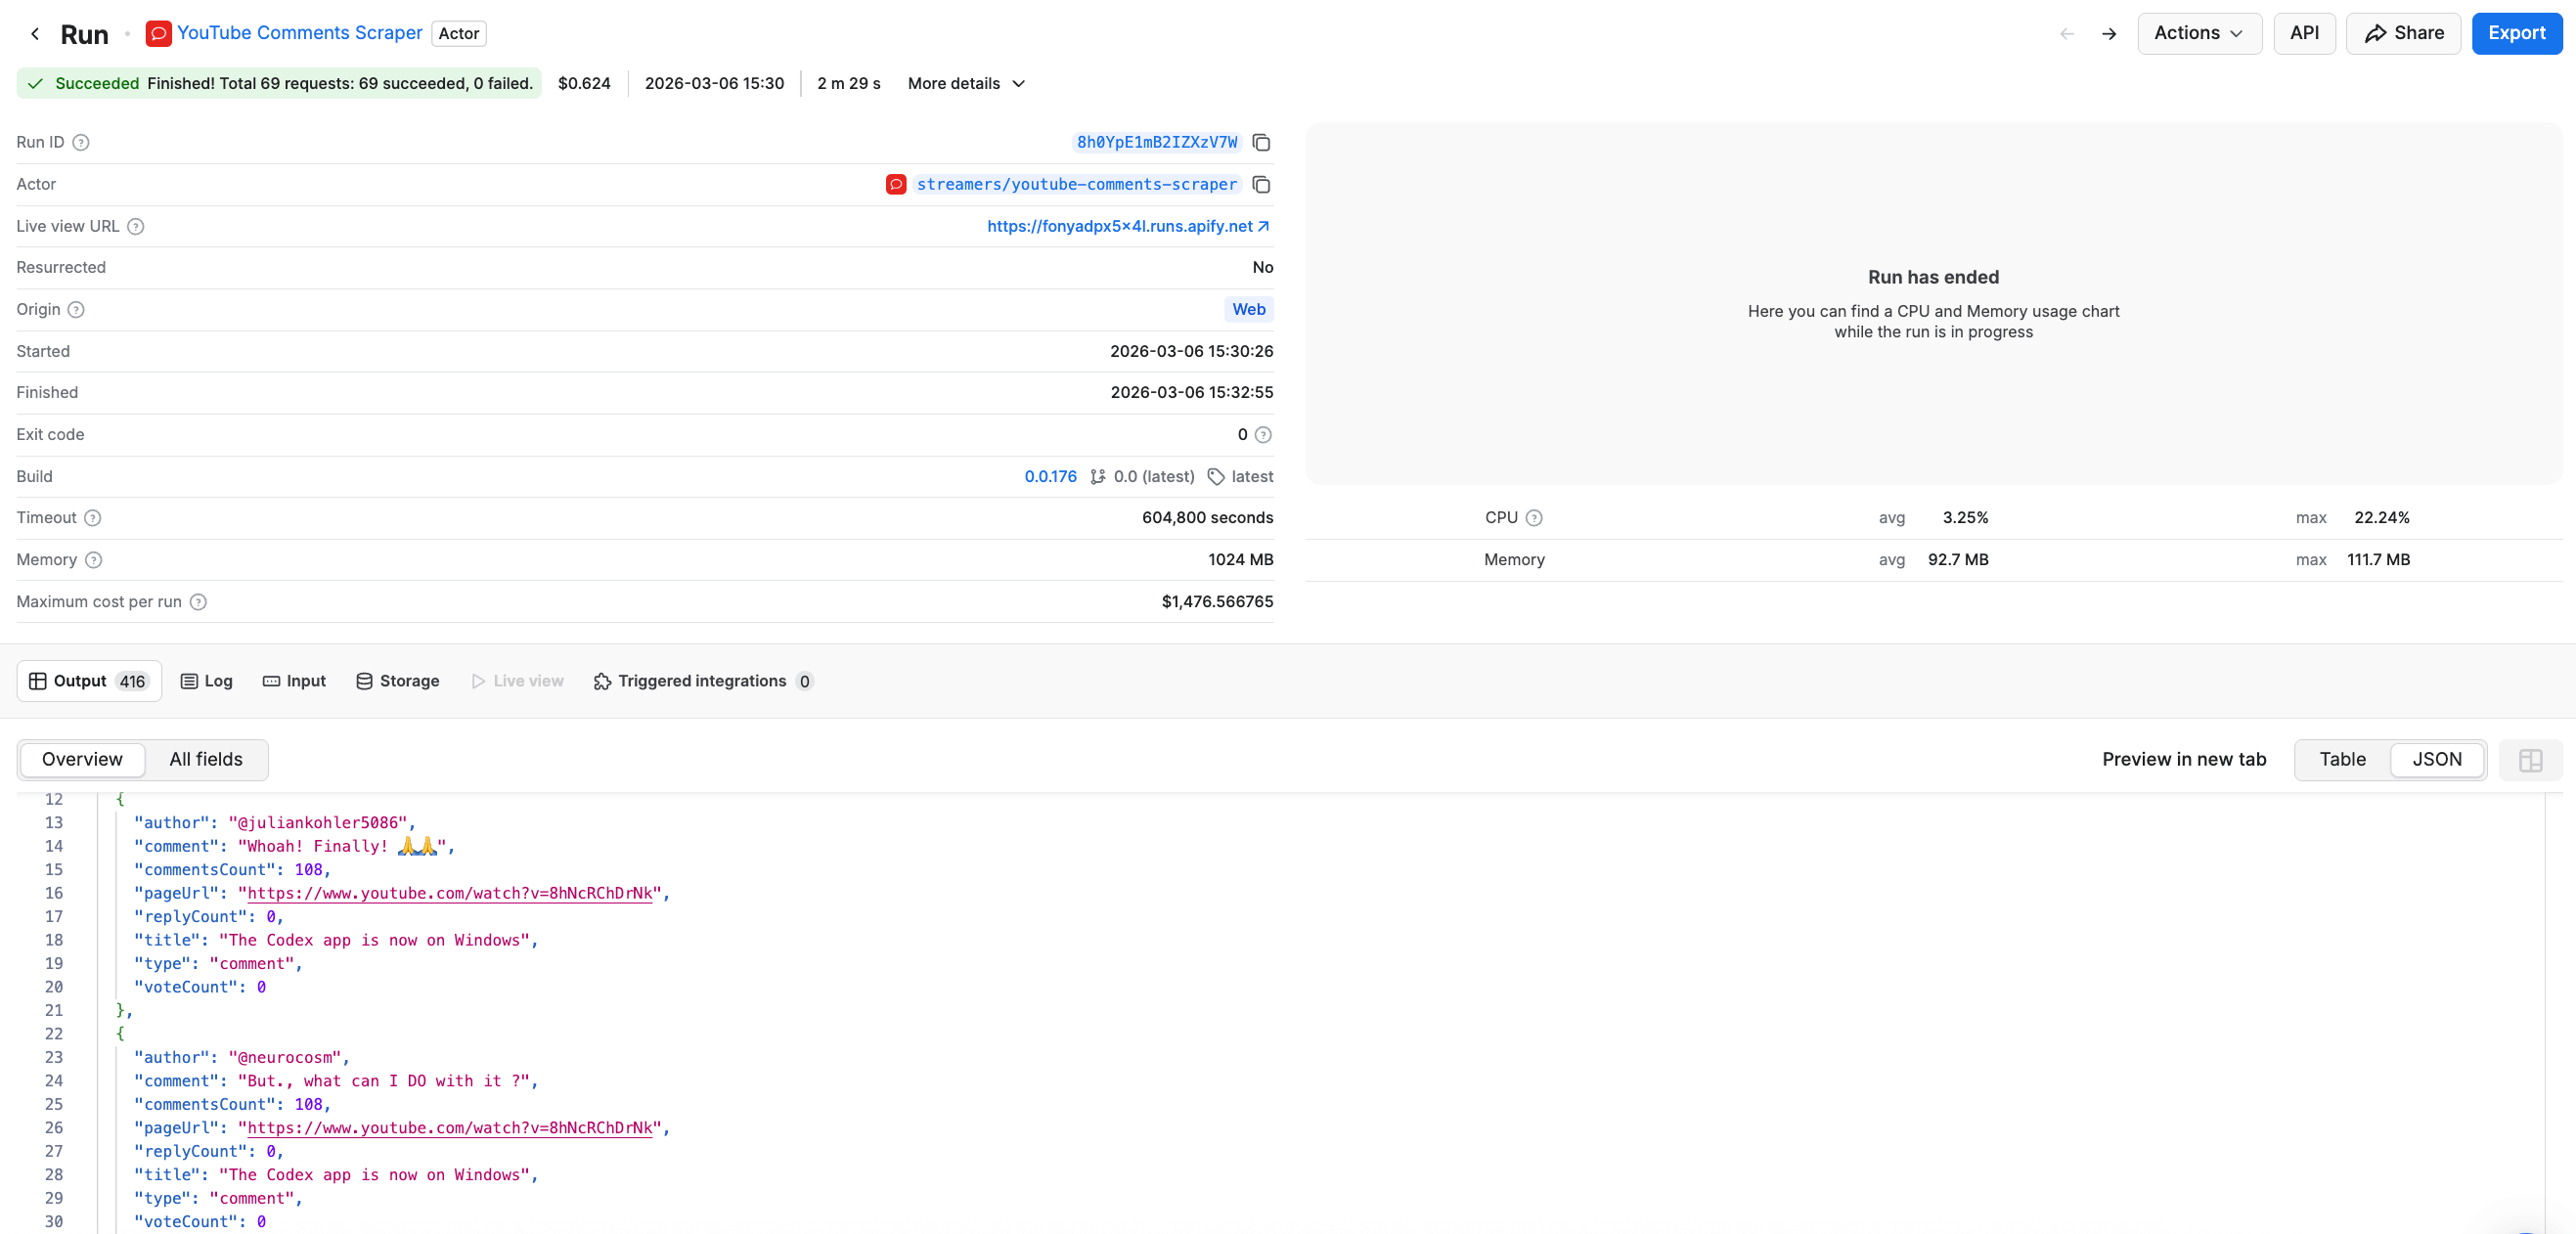The width and height of the screenshot is (2576, 1234).
Task: Click the YouTube Comments Scraper speech-bubble icon
Action: click(157, 33)
